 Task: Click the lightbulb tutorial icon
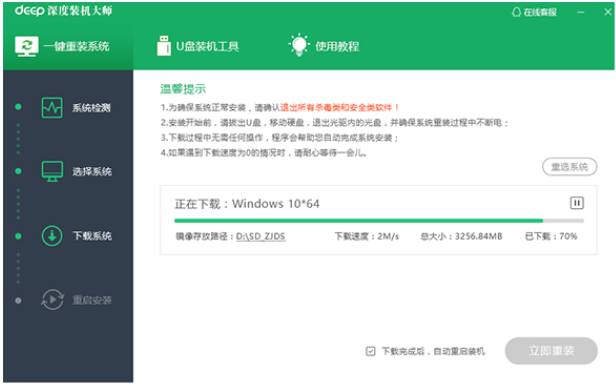click(299, 45)
